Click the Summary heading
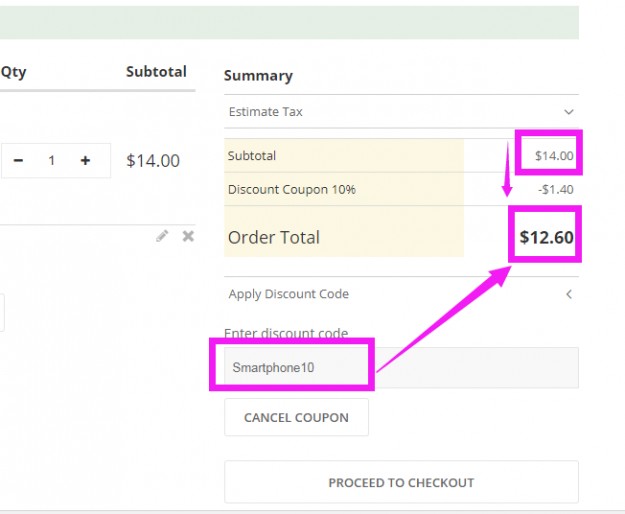The width and height of the screenshot is (625, 514). tap(258, 76)
